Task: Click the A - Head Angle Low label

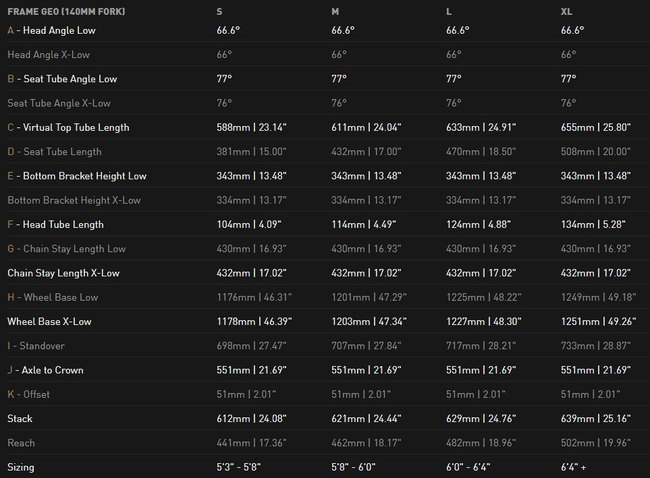Action: 51,30
